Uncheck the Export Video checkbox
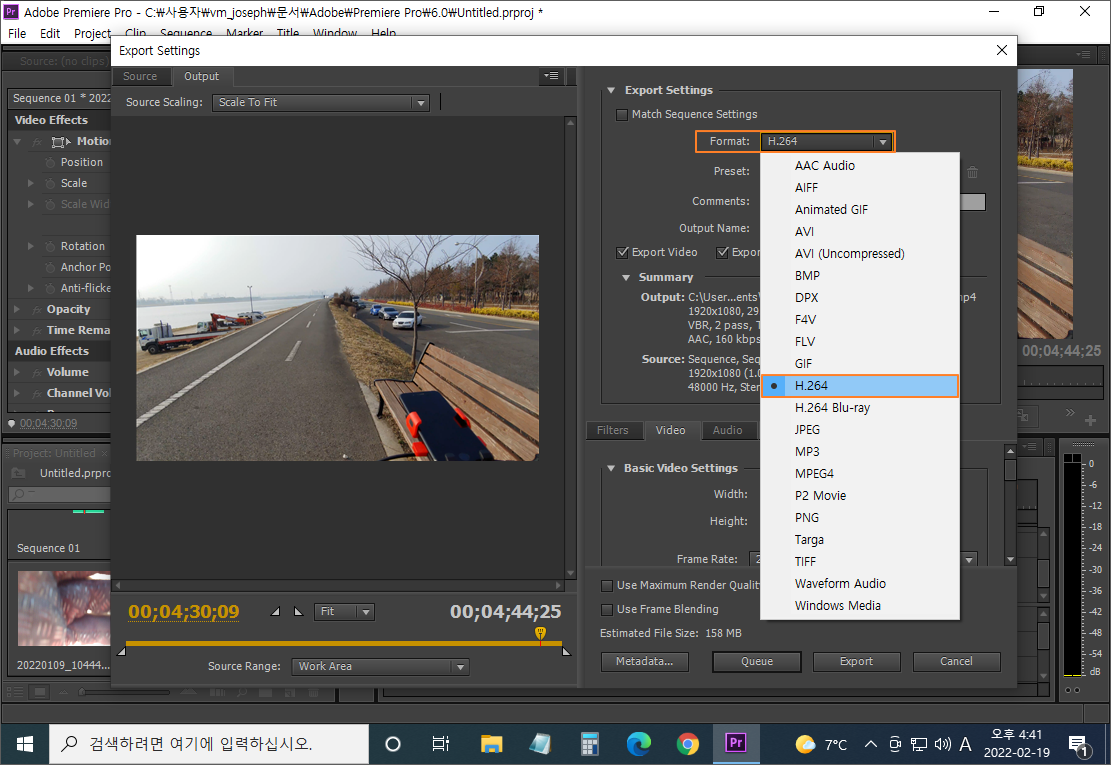The width and height of the screenshot is (1111, 765). coord(623,252)
